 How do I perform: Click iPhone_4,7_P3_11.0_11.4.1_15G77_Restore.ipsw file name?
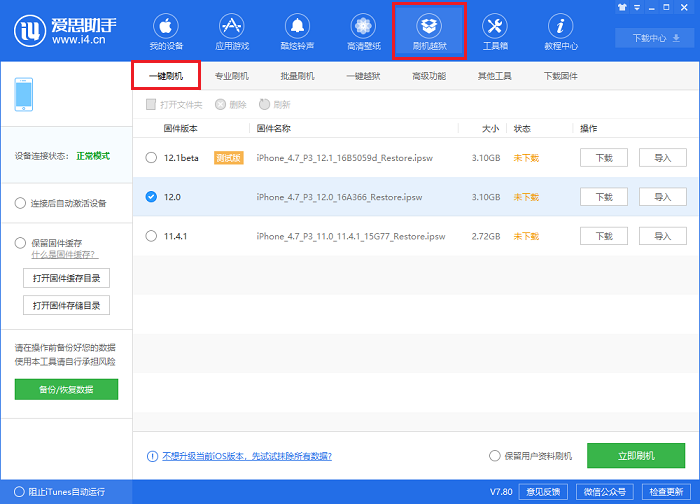[x=351, y=236]
